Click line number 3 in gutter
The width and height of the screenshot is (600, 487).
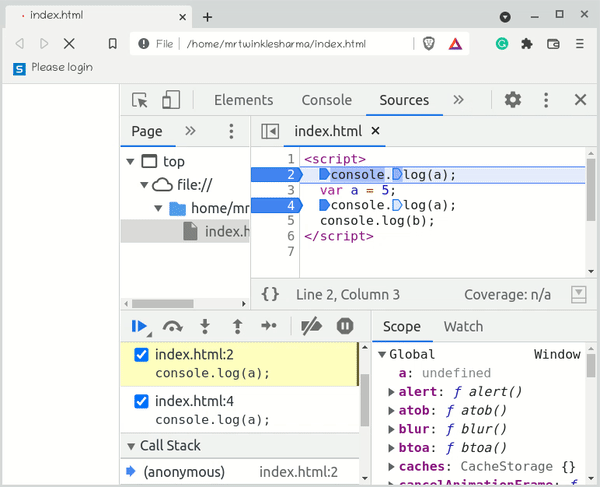click(291, 190)
